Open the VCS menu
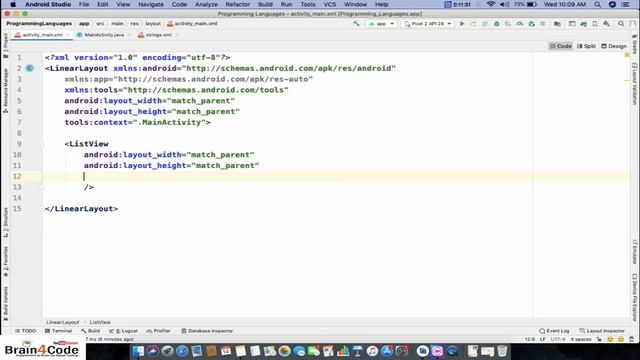The image size is (640, 360). (x=330, y=4)
